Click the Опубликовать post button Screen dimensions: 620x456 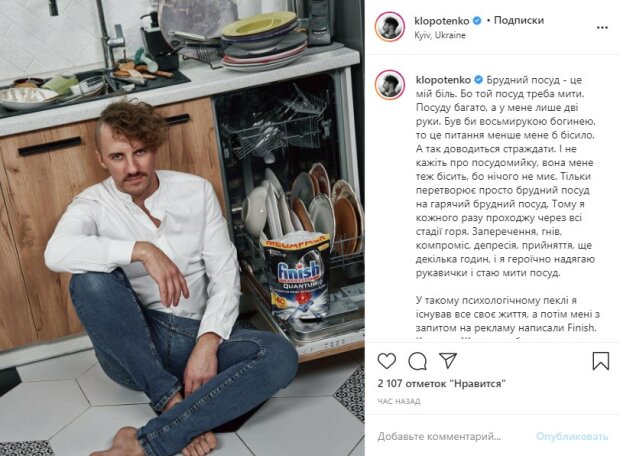pos(572,437)
